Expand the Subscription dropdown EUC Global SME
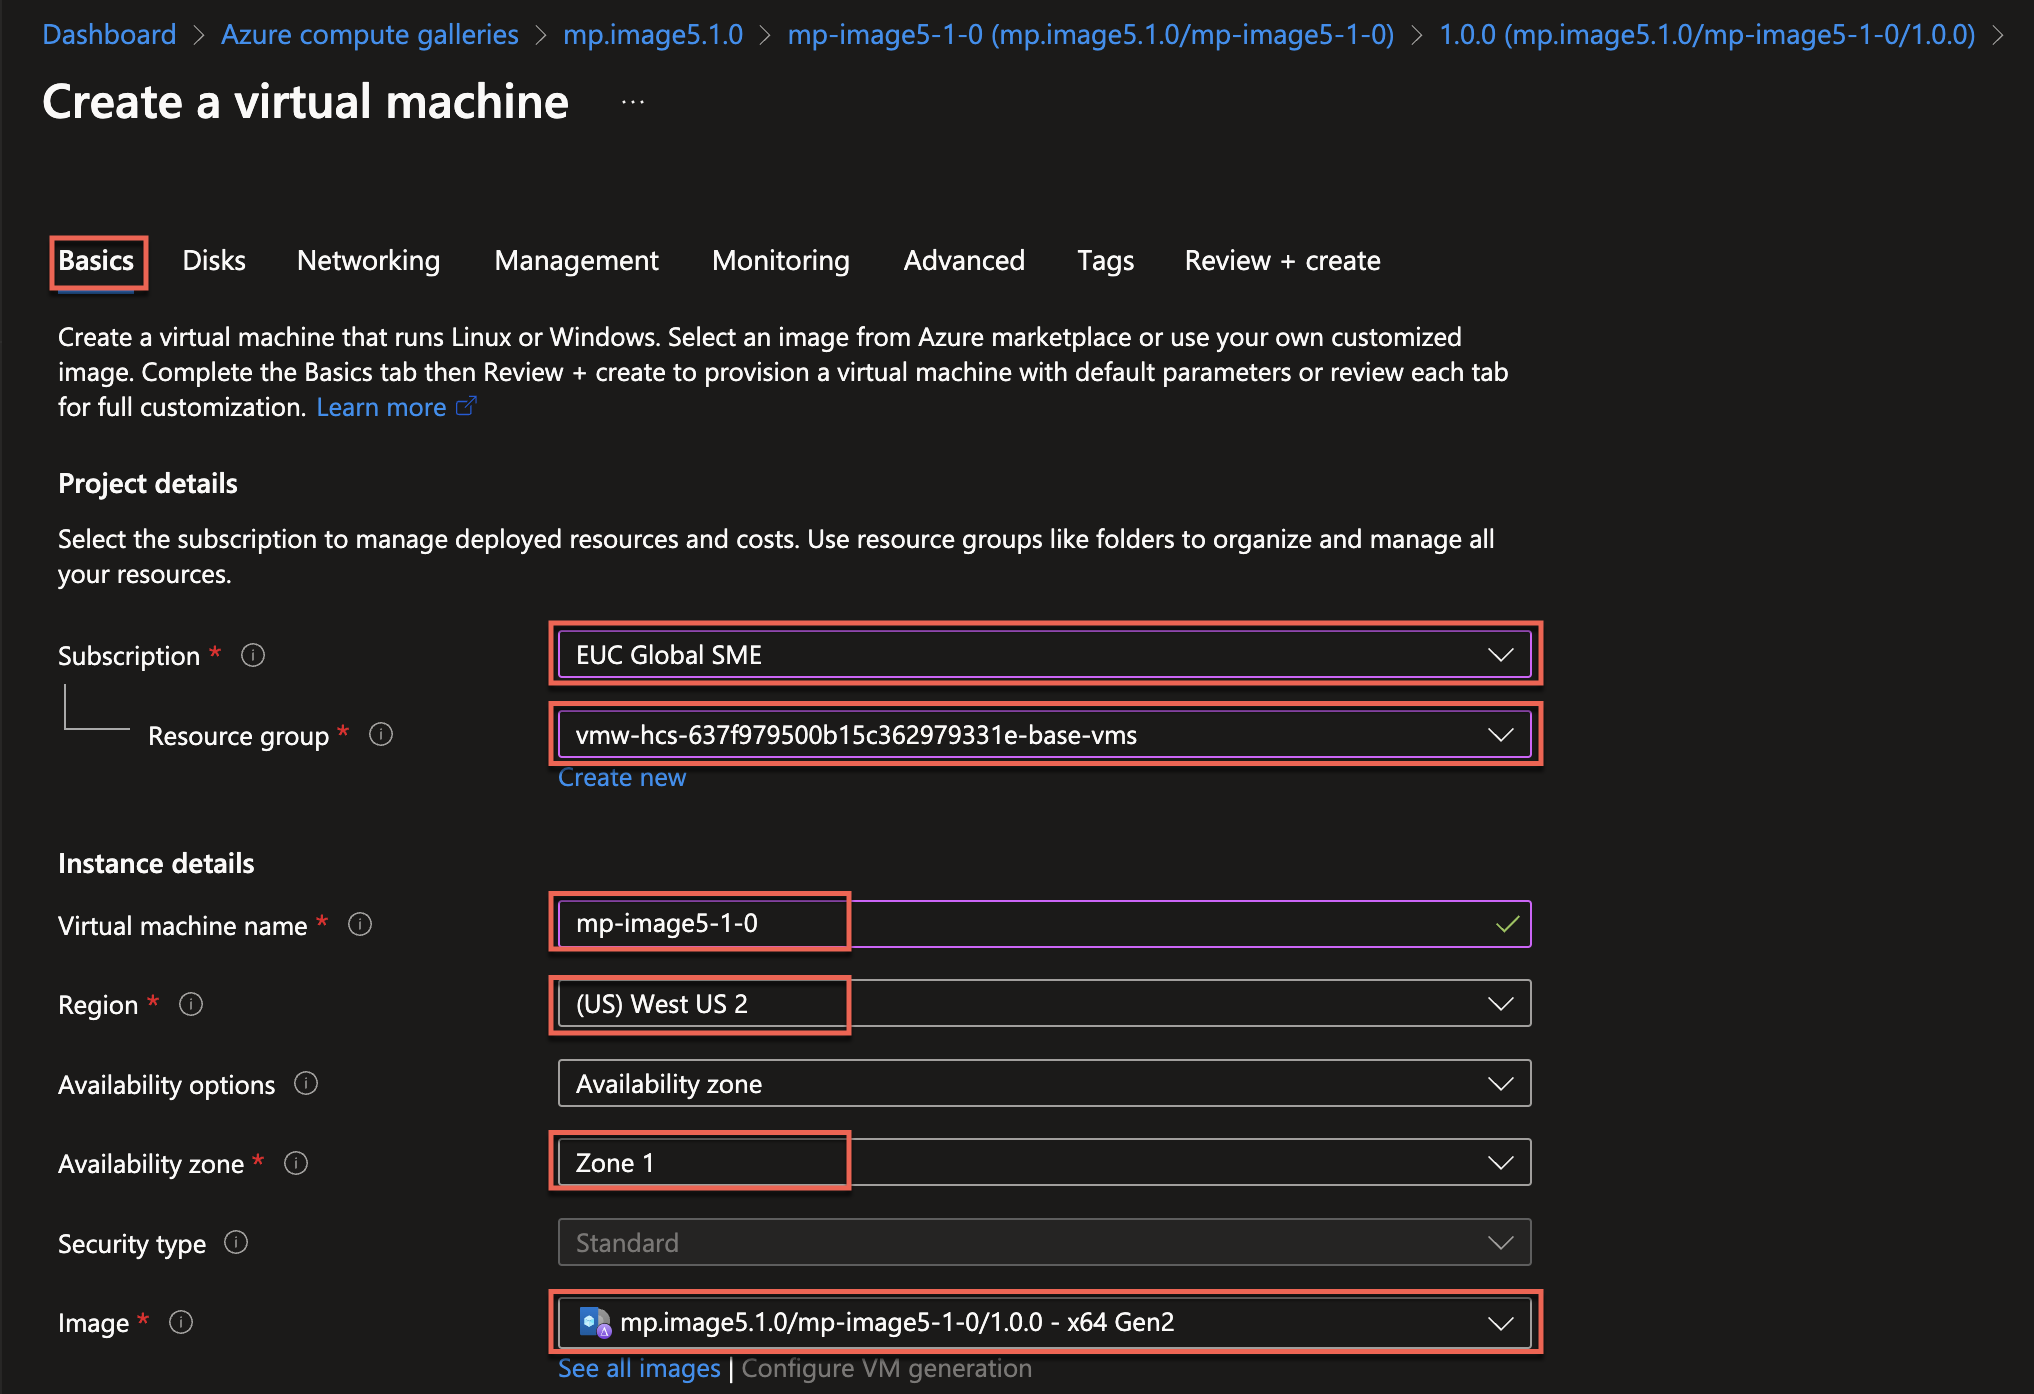The height and width of the screenshot is (1394, 2034). [1044, 654]
